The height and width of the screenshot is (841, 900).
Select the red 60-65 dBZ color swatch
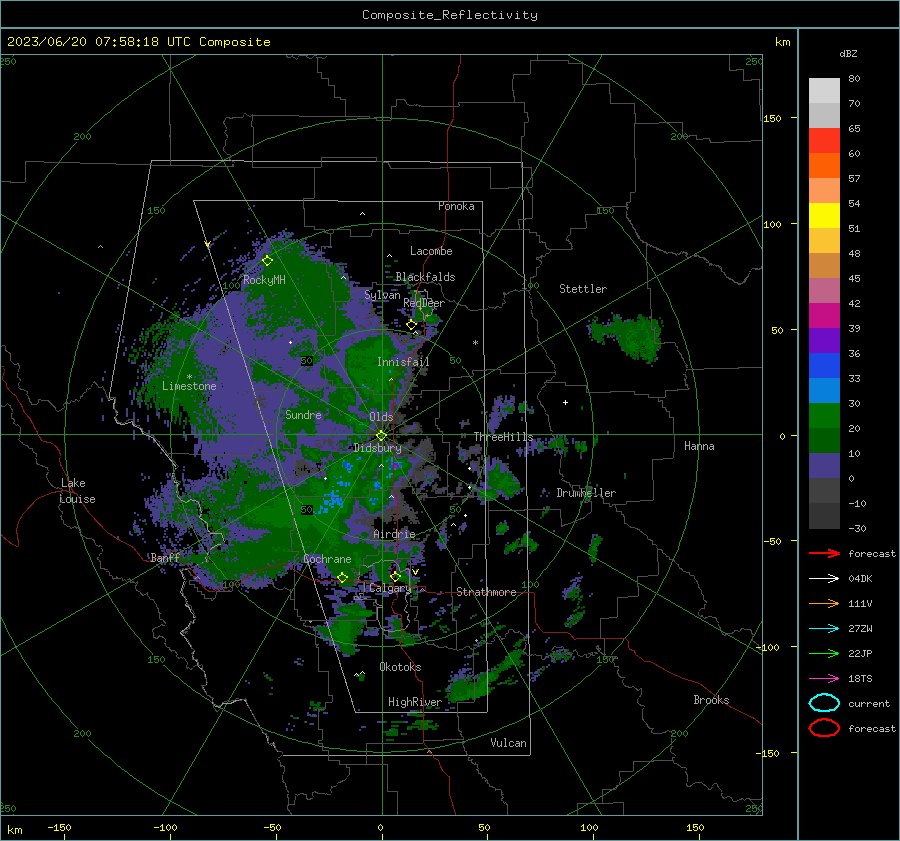coord(824,141)
